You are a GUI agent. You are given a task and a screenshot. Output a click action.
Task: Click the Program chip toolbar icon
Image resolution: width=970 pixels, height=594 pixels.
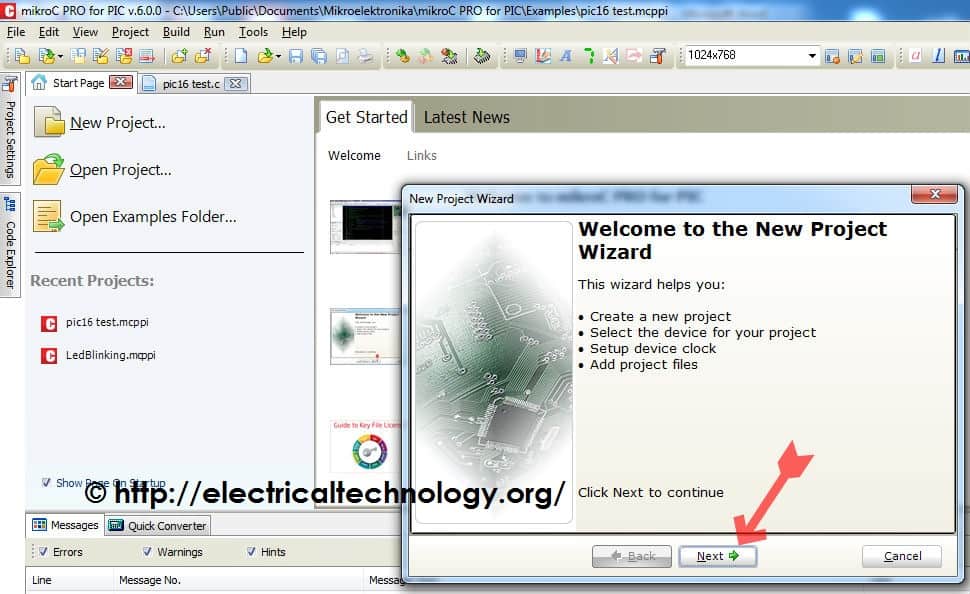(x=482, y=56)
